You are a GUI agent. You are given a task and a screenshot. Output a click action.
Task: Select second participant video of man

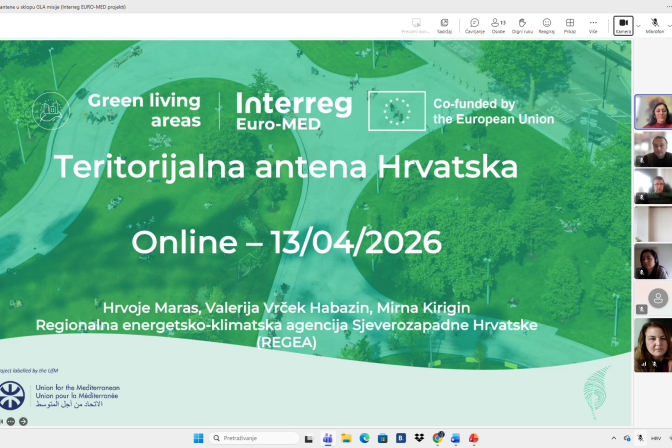[x=653, y=149]
